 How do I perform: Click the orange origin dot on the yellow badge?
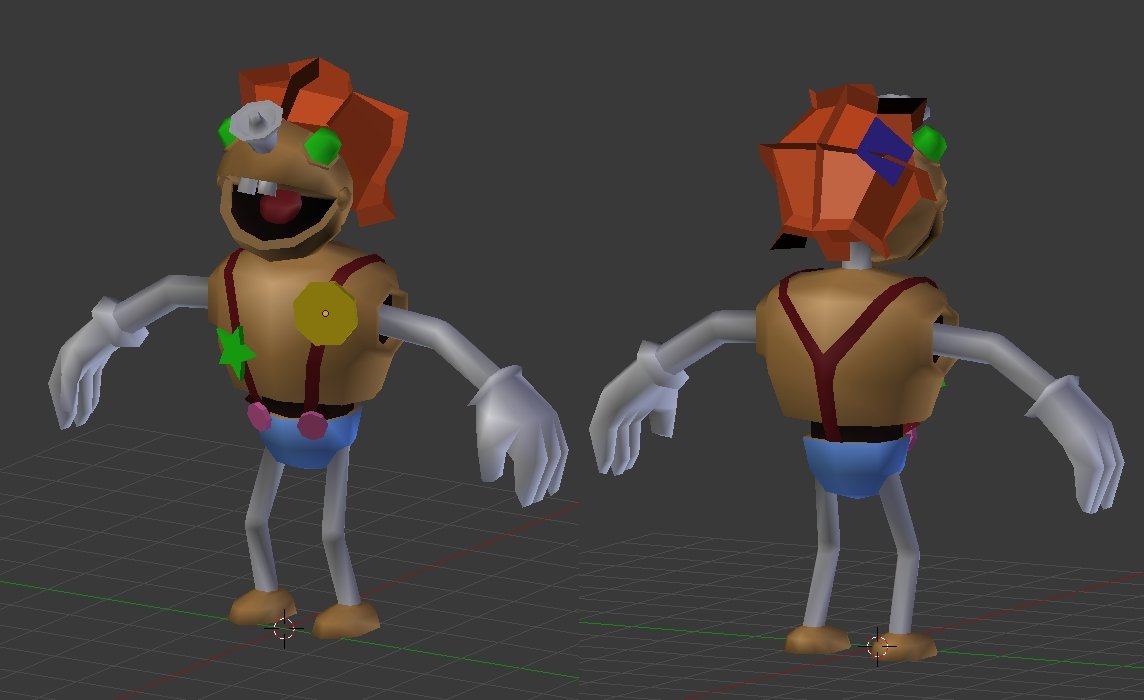325,313
